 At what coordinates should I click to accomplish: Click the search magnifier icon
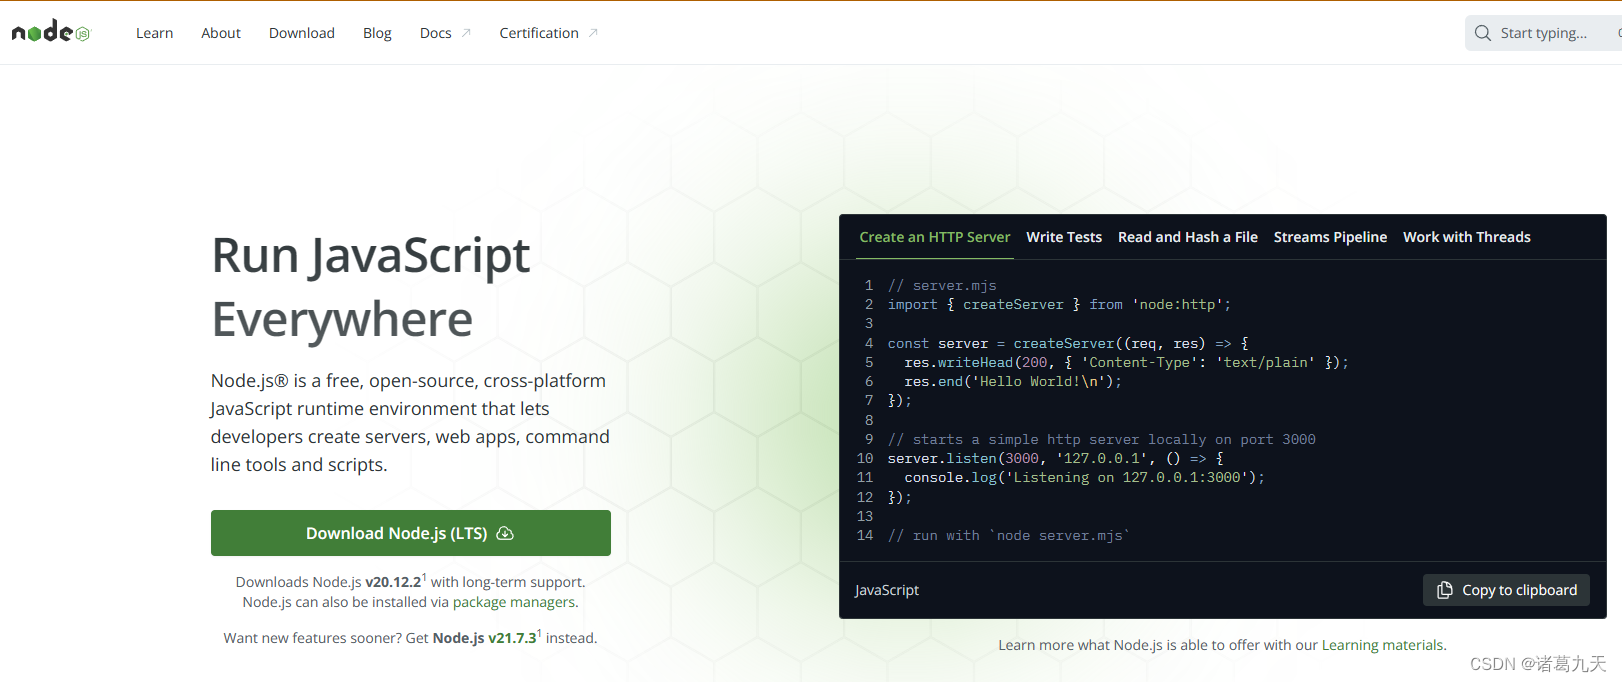click(x=1483, y=33)
